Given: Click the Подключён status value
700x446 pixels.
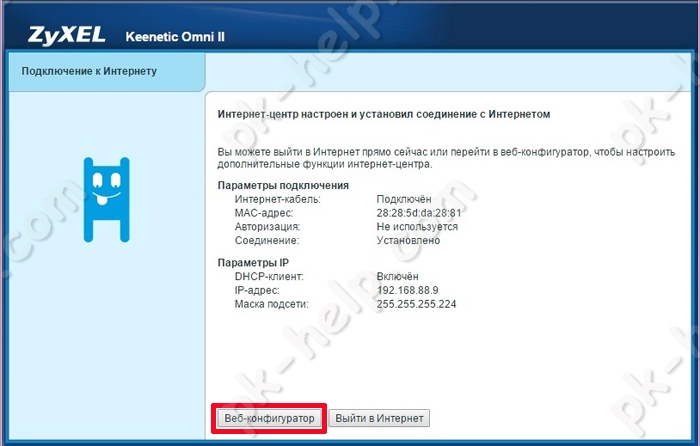Looking at the screenshot, I should [x=404, y=199].
